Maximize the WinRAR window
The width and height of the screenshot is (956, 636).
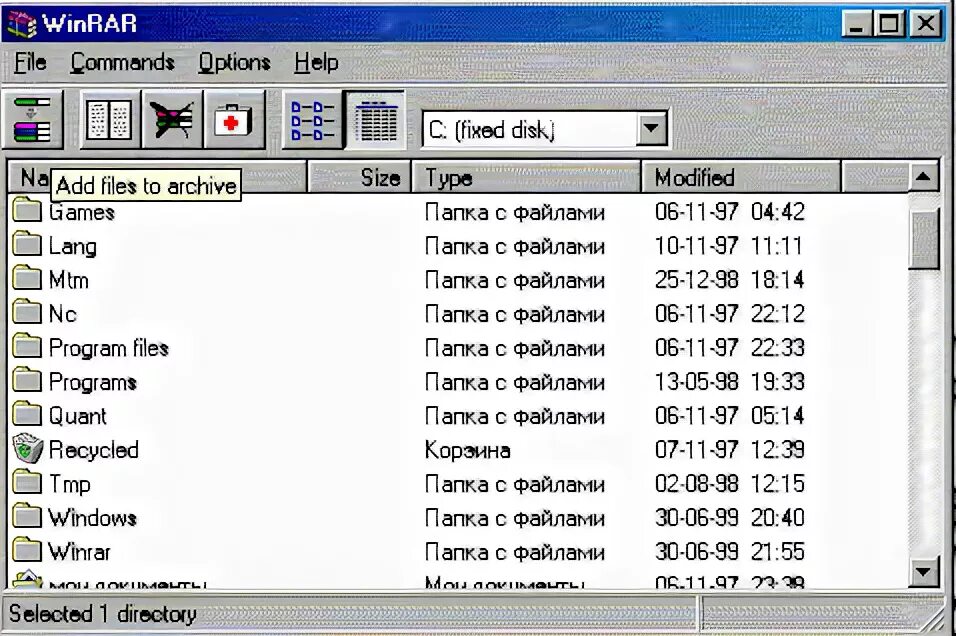click(890, 24)
